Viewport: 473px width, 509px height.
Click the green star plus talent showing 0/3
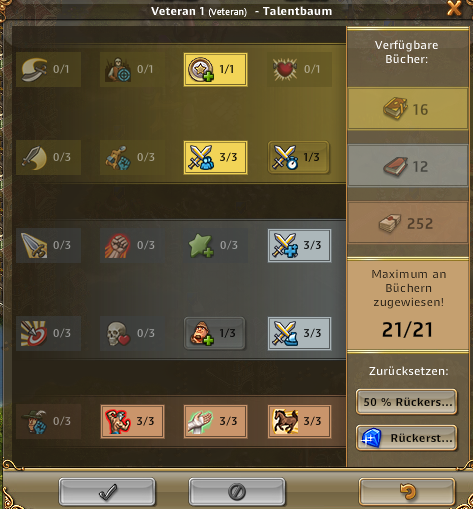[216, 245]
